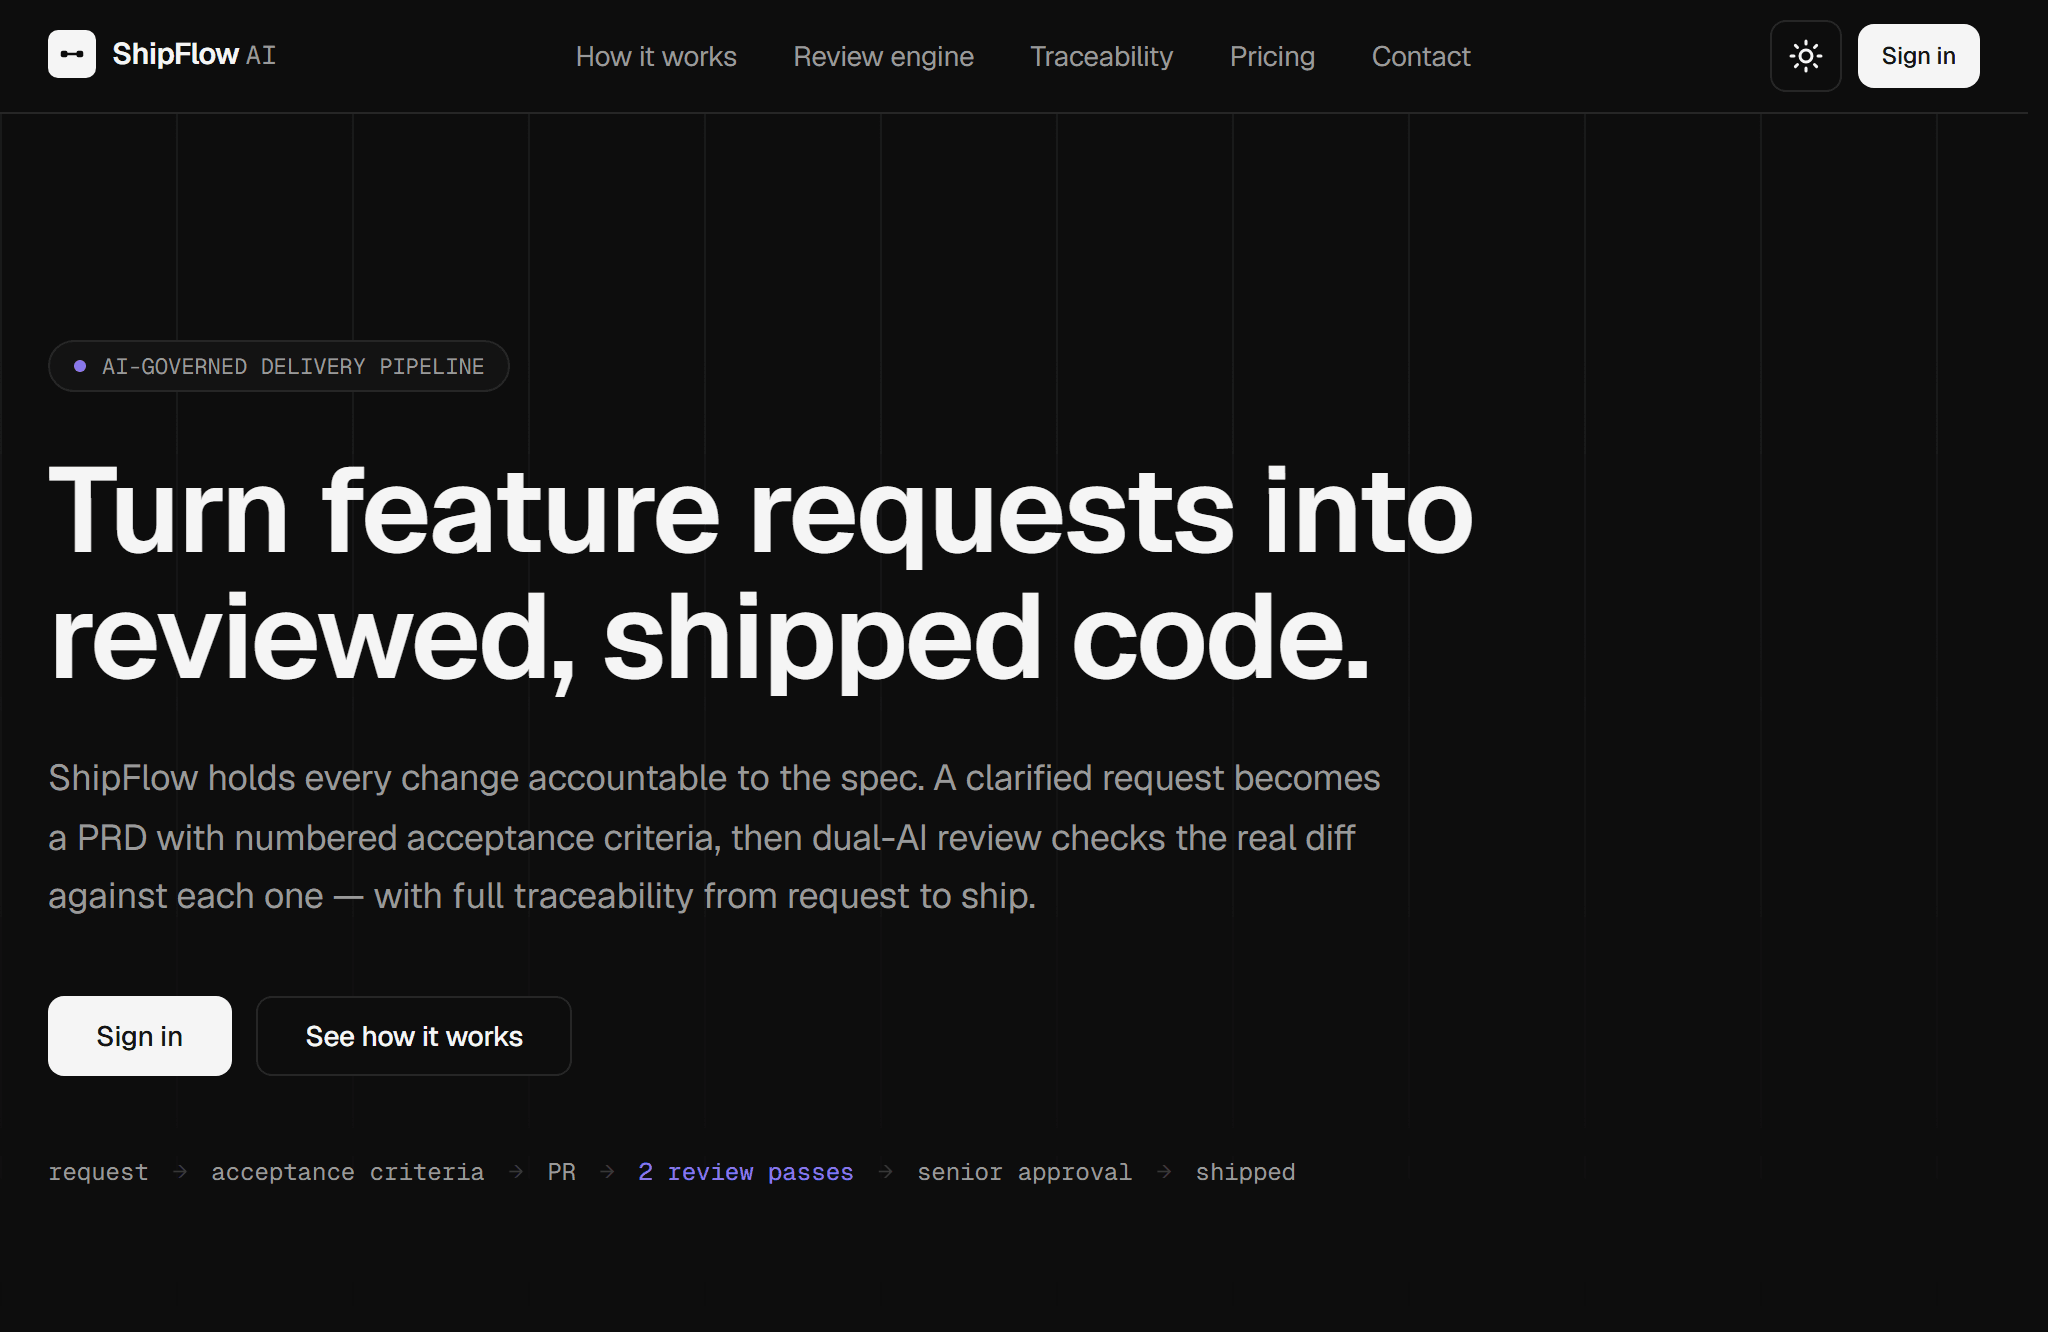Click arrow between request and acceptance criteria
This screenshot has height=1332, width=2048.
click(180, 1171)
